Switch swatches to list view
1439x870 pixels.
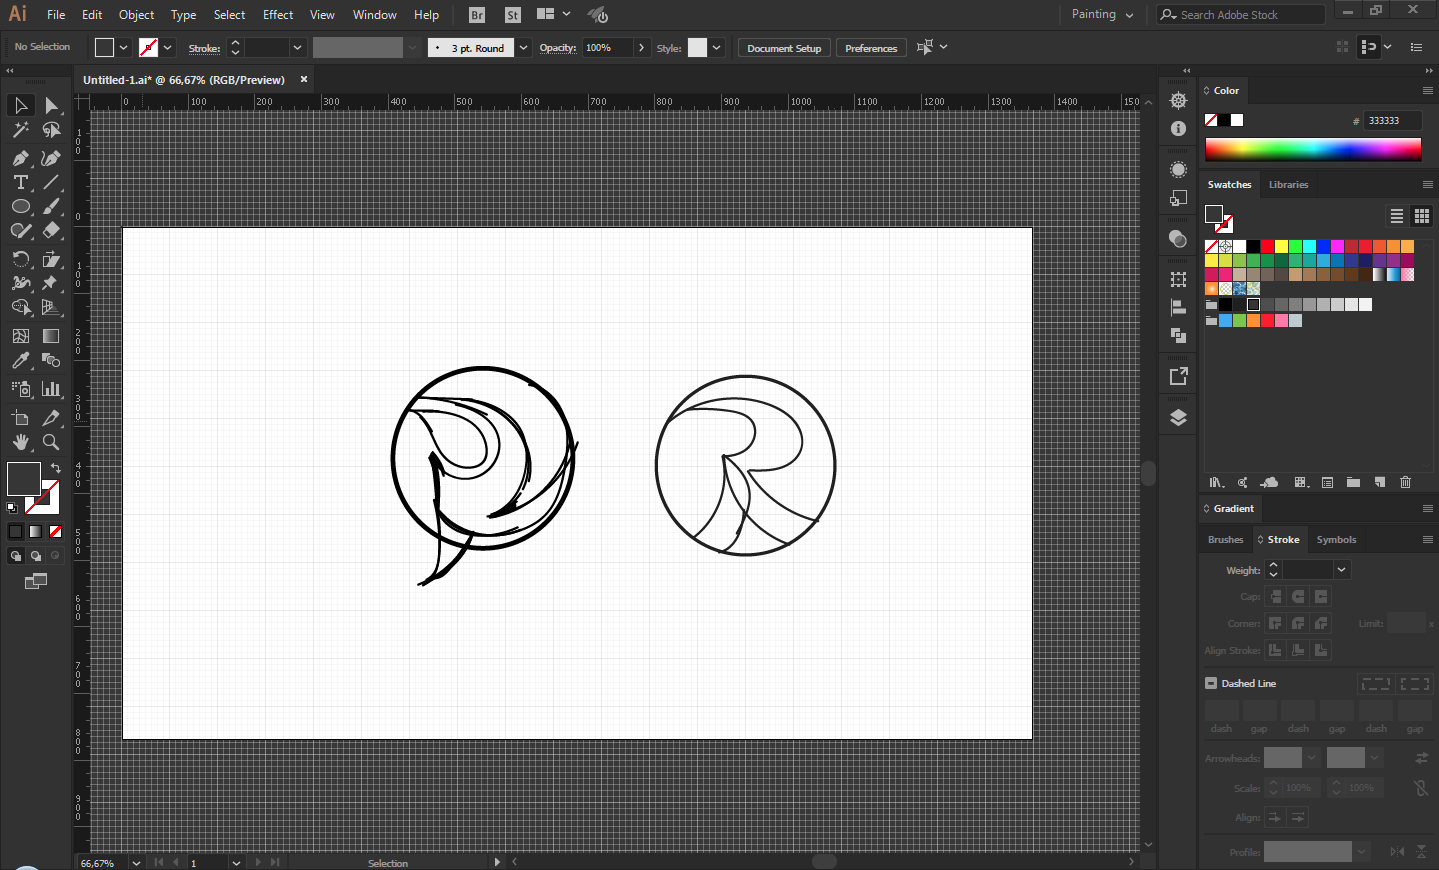tap(1397, 216)
